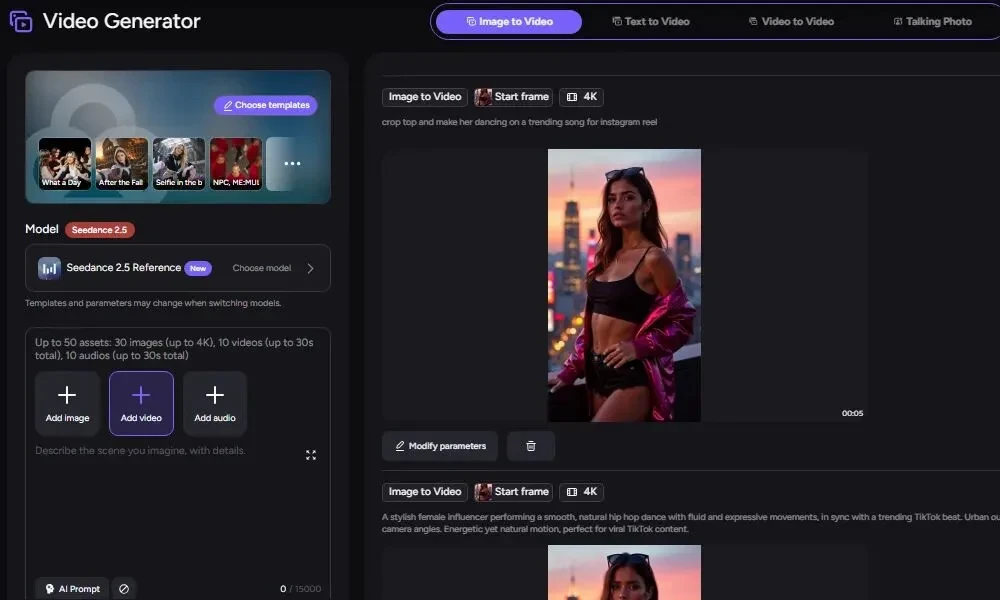The image size is (1000, 600).
Task: Select the After the Fall template
Action: click(121, 163)
